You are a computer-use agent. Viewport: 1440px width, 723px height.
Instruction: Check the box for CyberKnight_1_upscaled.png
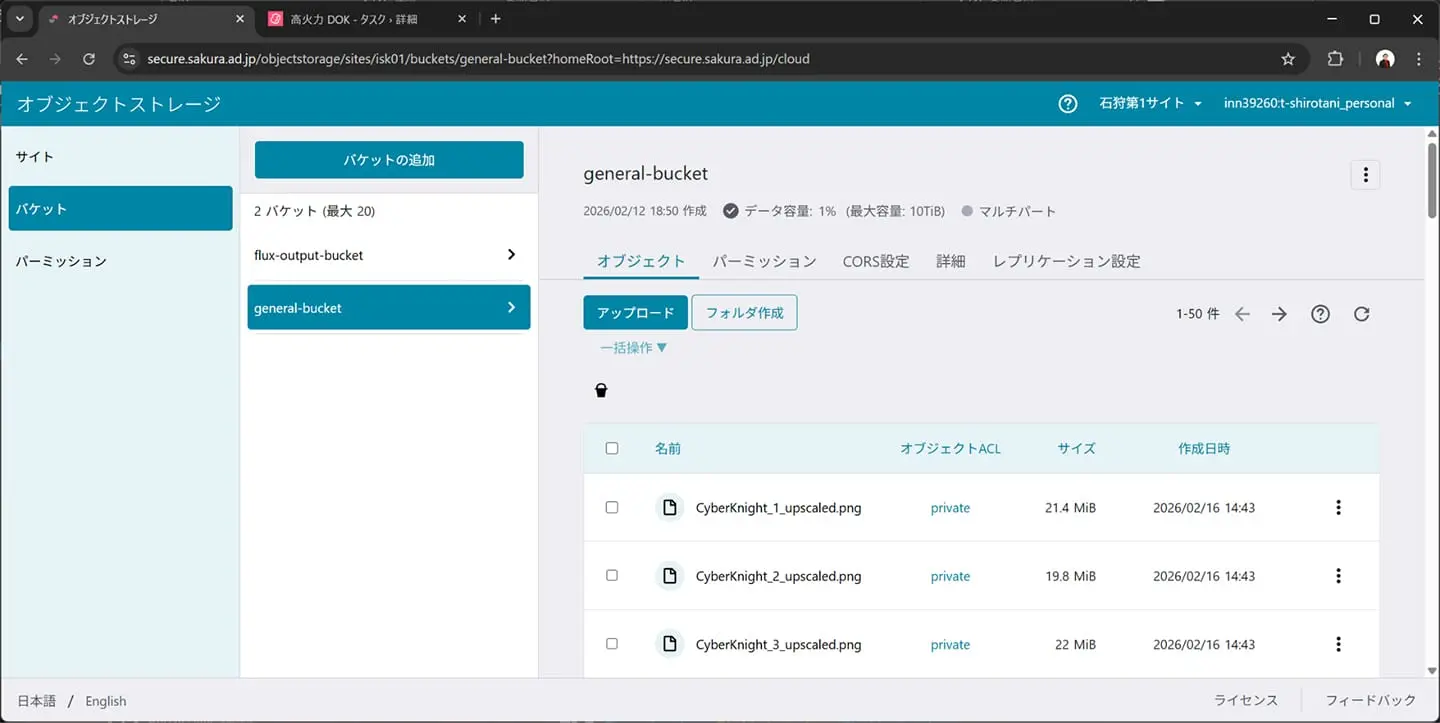(612, 508)
